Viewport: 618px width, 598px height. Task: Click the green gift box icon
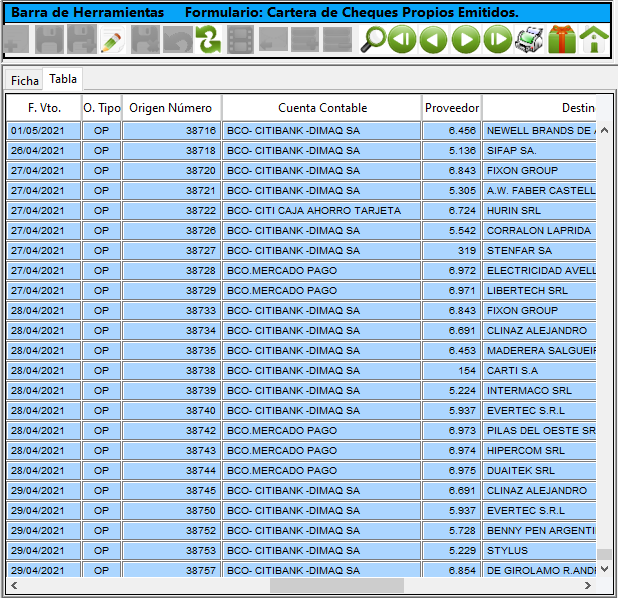pos(562,39)
